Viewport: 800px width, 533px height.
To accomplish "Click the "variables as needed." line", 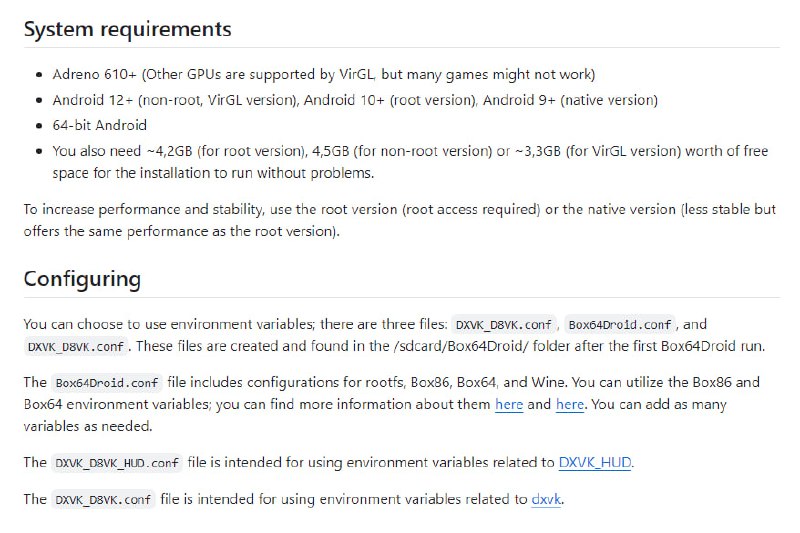I will click(88, 426).
